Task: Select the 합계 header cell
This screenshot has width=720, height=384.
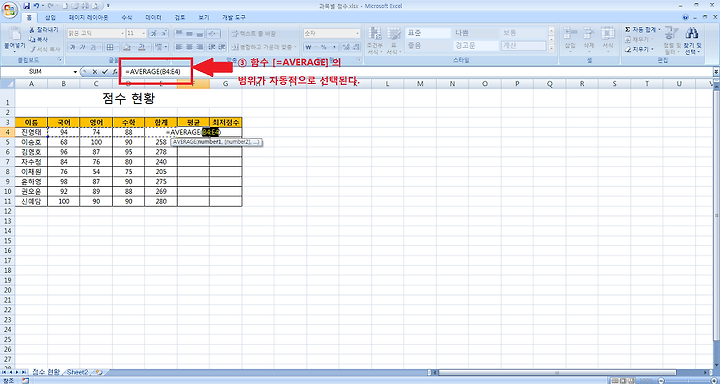Action: tap(161, 122)
